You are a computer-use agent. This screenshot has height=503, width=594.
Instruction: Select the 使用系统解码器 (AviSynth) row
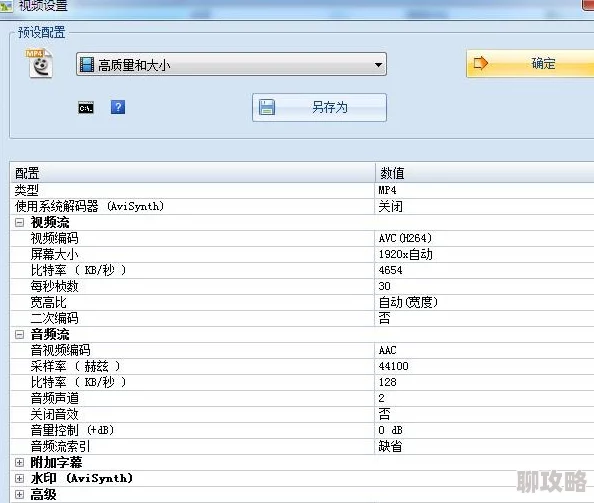point(302,206)
